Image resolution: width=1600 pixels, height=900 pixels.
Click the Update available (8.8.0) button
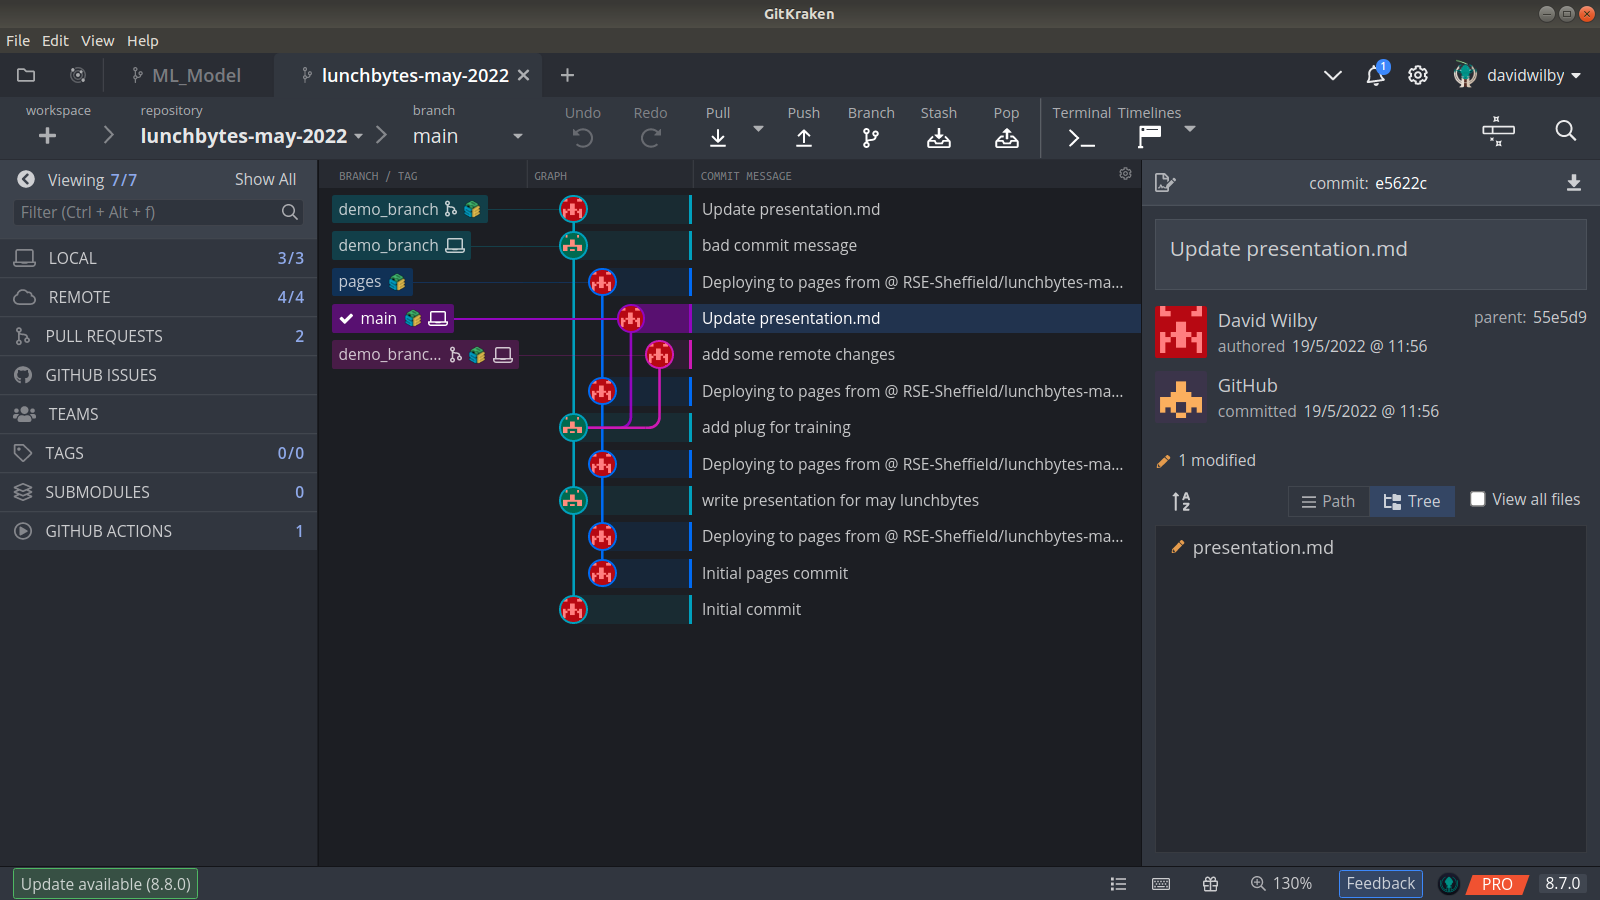click(x=105, y=884)
